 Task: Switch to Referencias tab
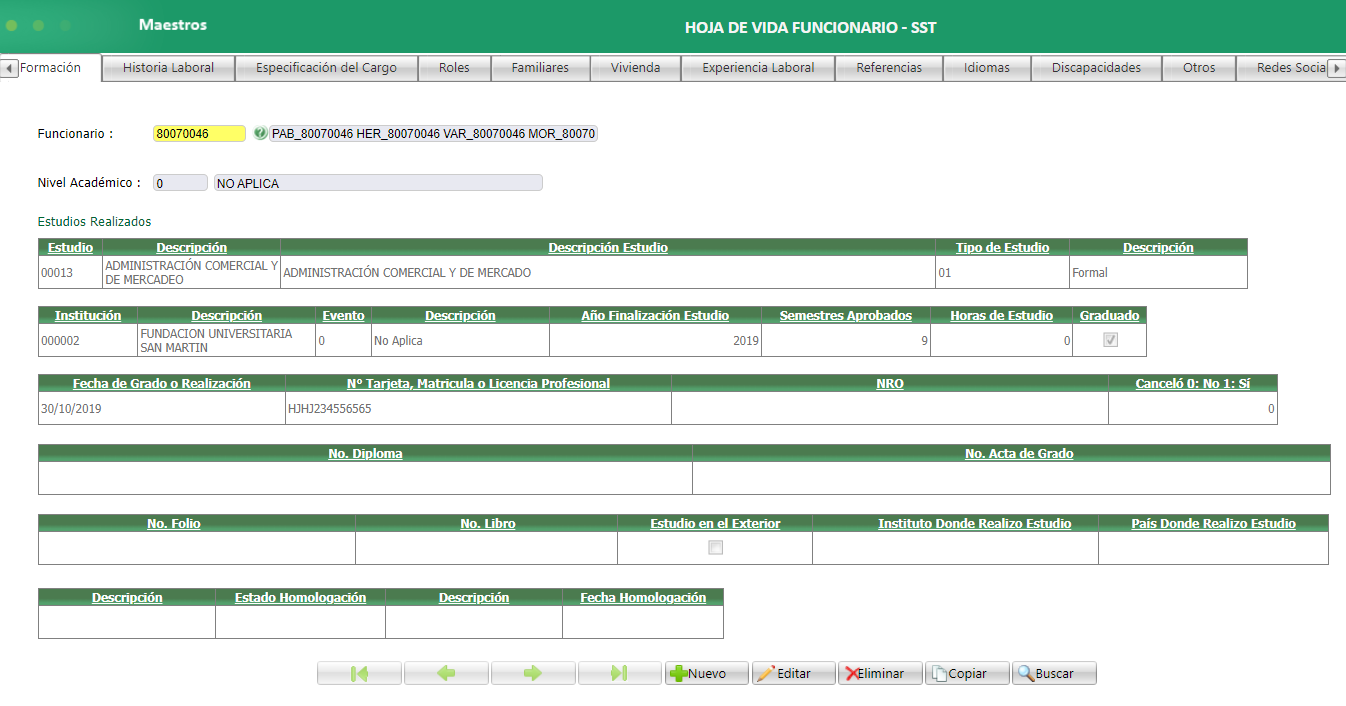click(889, 68)
